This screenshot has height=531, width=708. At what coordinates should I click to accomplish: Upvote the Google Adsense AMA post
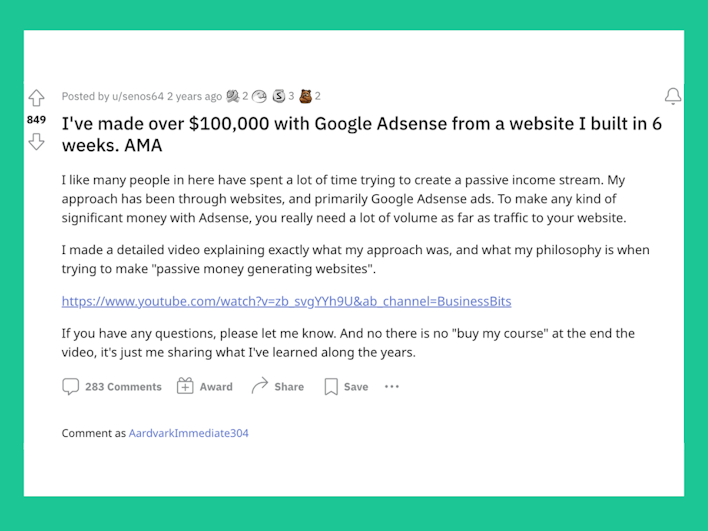(x=37, y=98)
